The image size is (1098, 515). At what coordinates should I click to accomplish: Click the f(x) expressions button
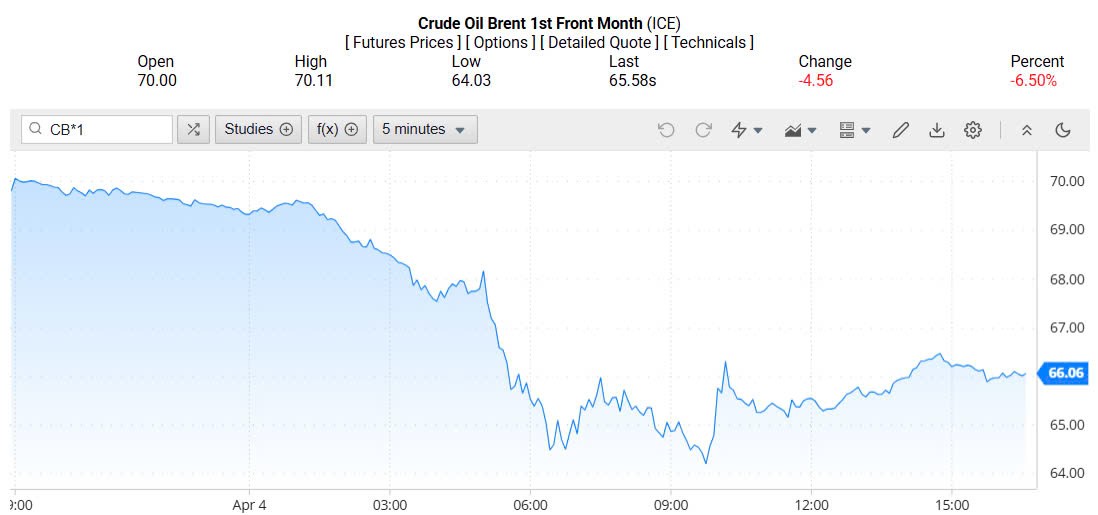pyautogui.click(x=337, y=130)
